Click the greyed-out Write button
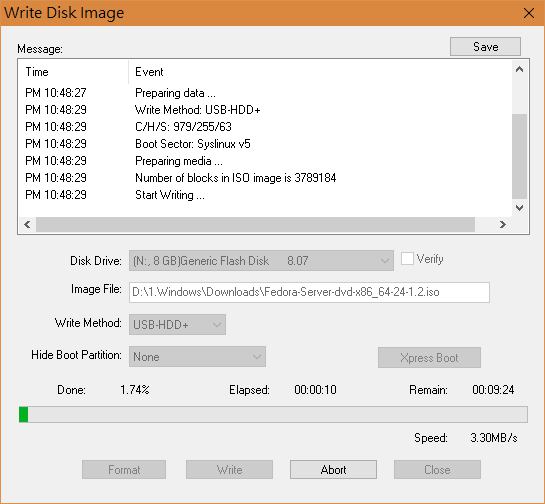The height and width of the screenshot is (504, 545). tap(229, 470)
